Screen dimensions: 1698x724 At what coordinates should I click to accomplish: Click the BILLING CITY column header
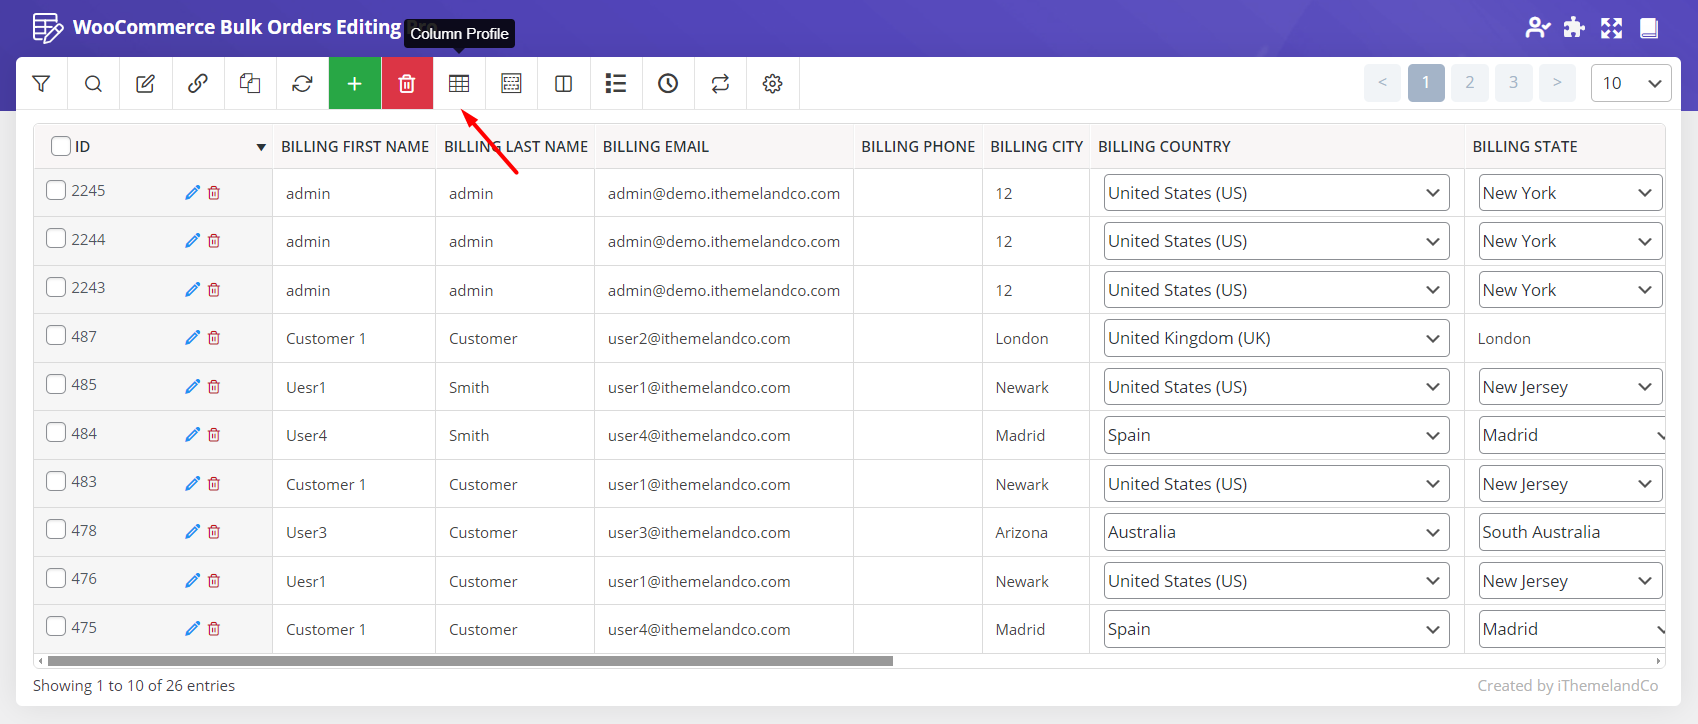pyautogui.click(x=1037, y=147)
